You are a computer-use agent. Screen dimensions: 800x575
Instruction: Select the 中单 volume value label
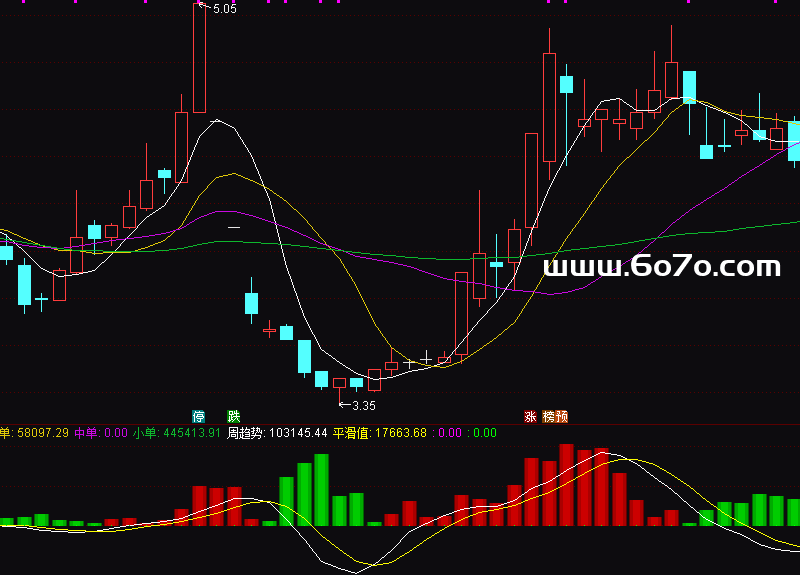pyautogui.click(x=101, y=433)
